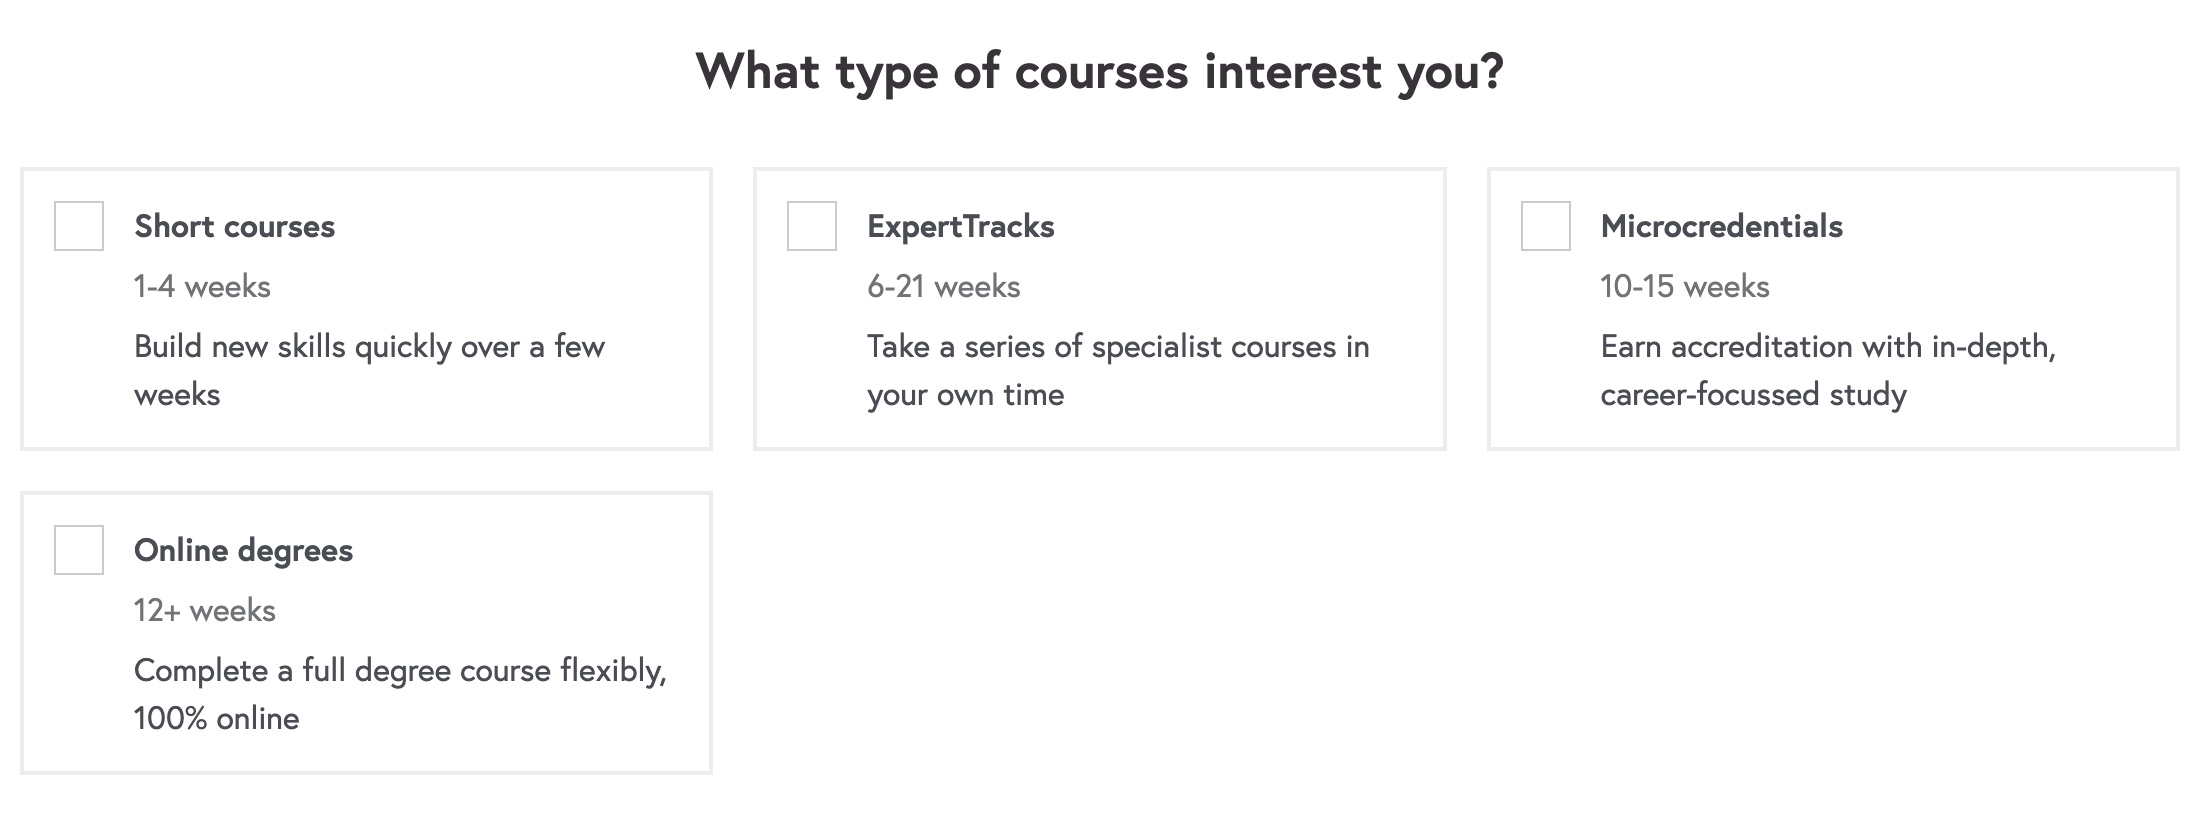Viewport: 2206px width, 814px height.
Task: Click the ExpertTracks title text
Action: (961, 227)
